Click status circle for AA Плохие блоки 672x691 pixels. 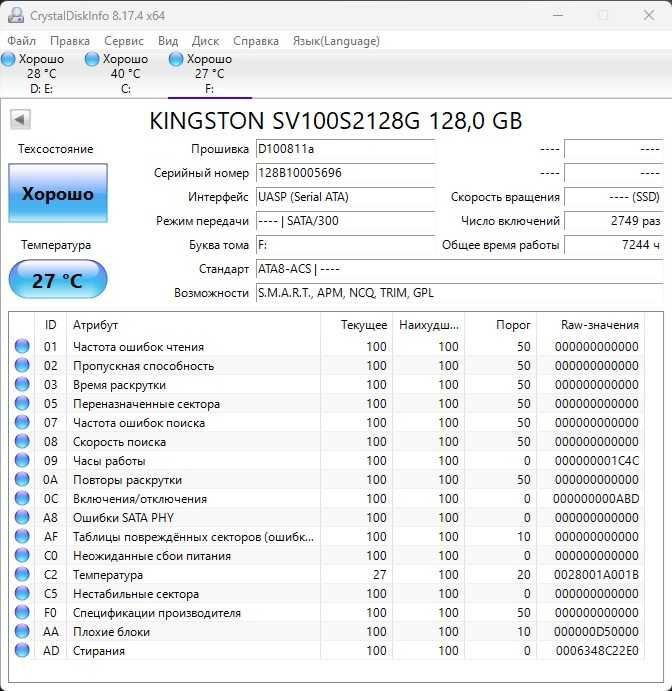point(22,631)
